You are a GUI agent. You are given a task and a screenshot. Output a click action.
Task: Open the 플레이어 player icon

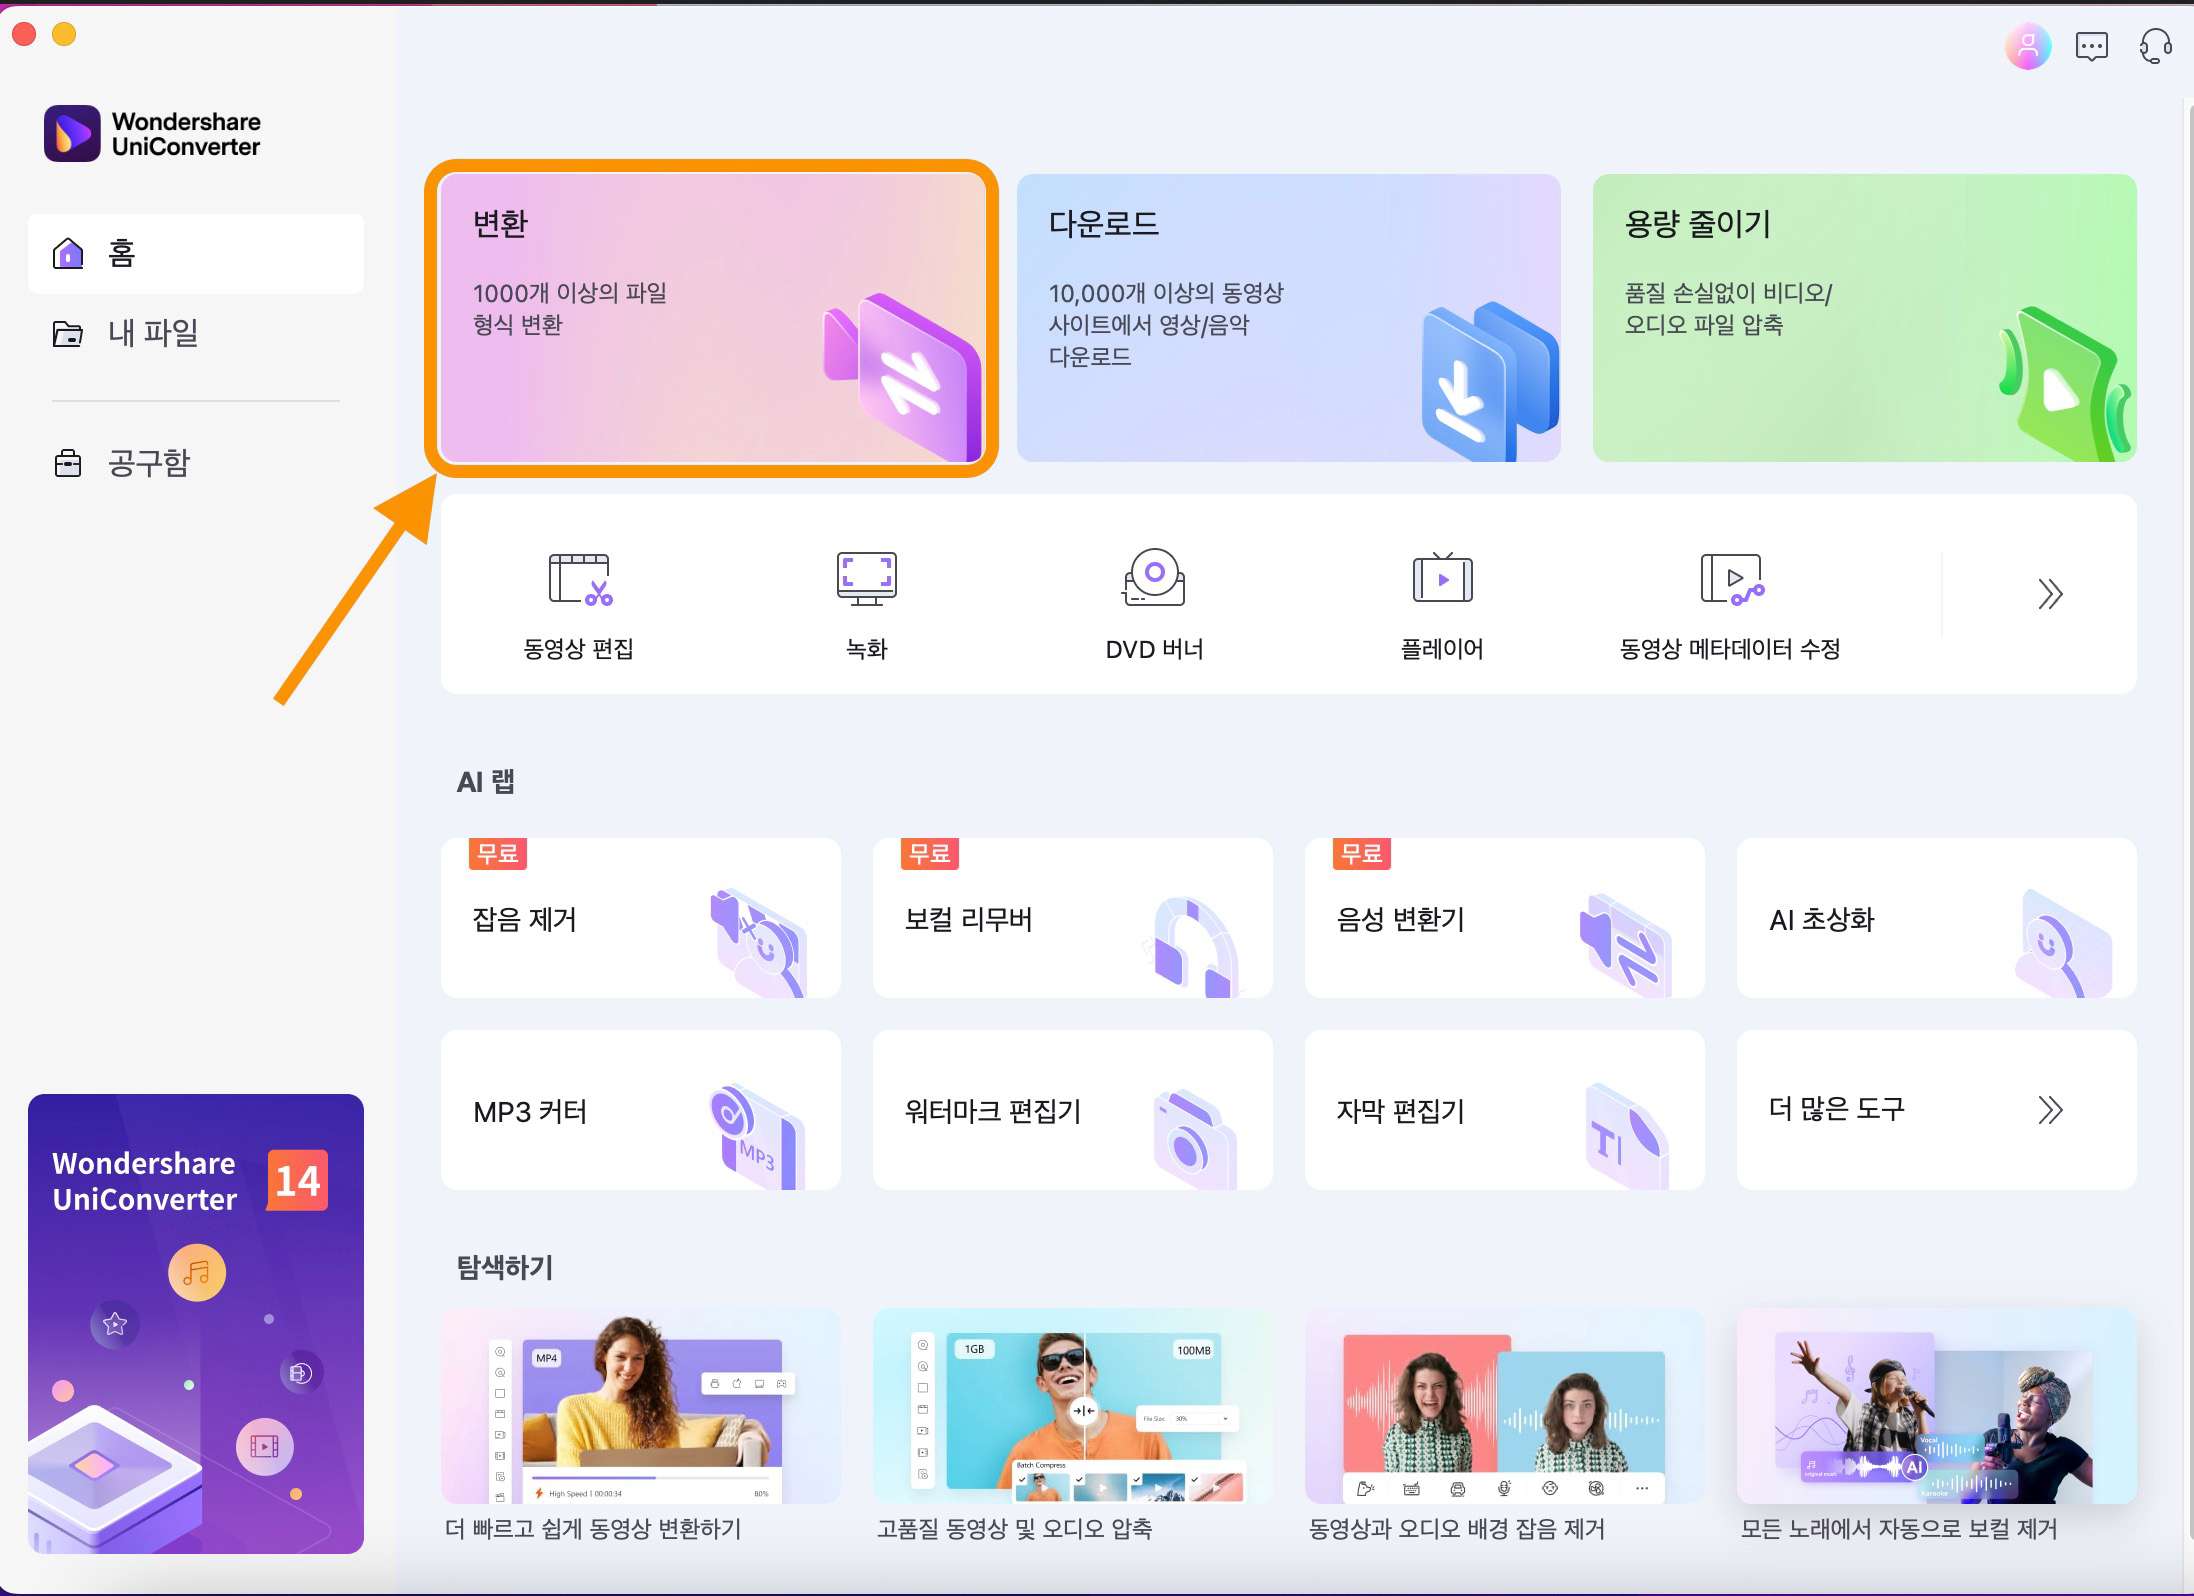[x=1442, y=577]
